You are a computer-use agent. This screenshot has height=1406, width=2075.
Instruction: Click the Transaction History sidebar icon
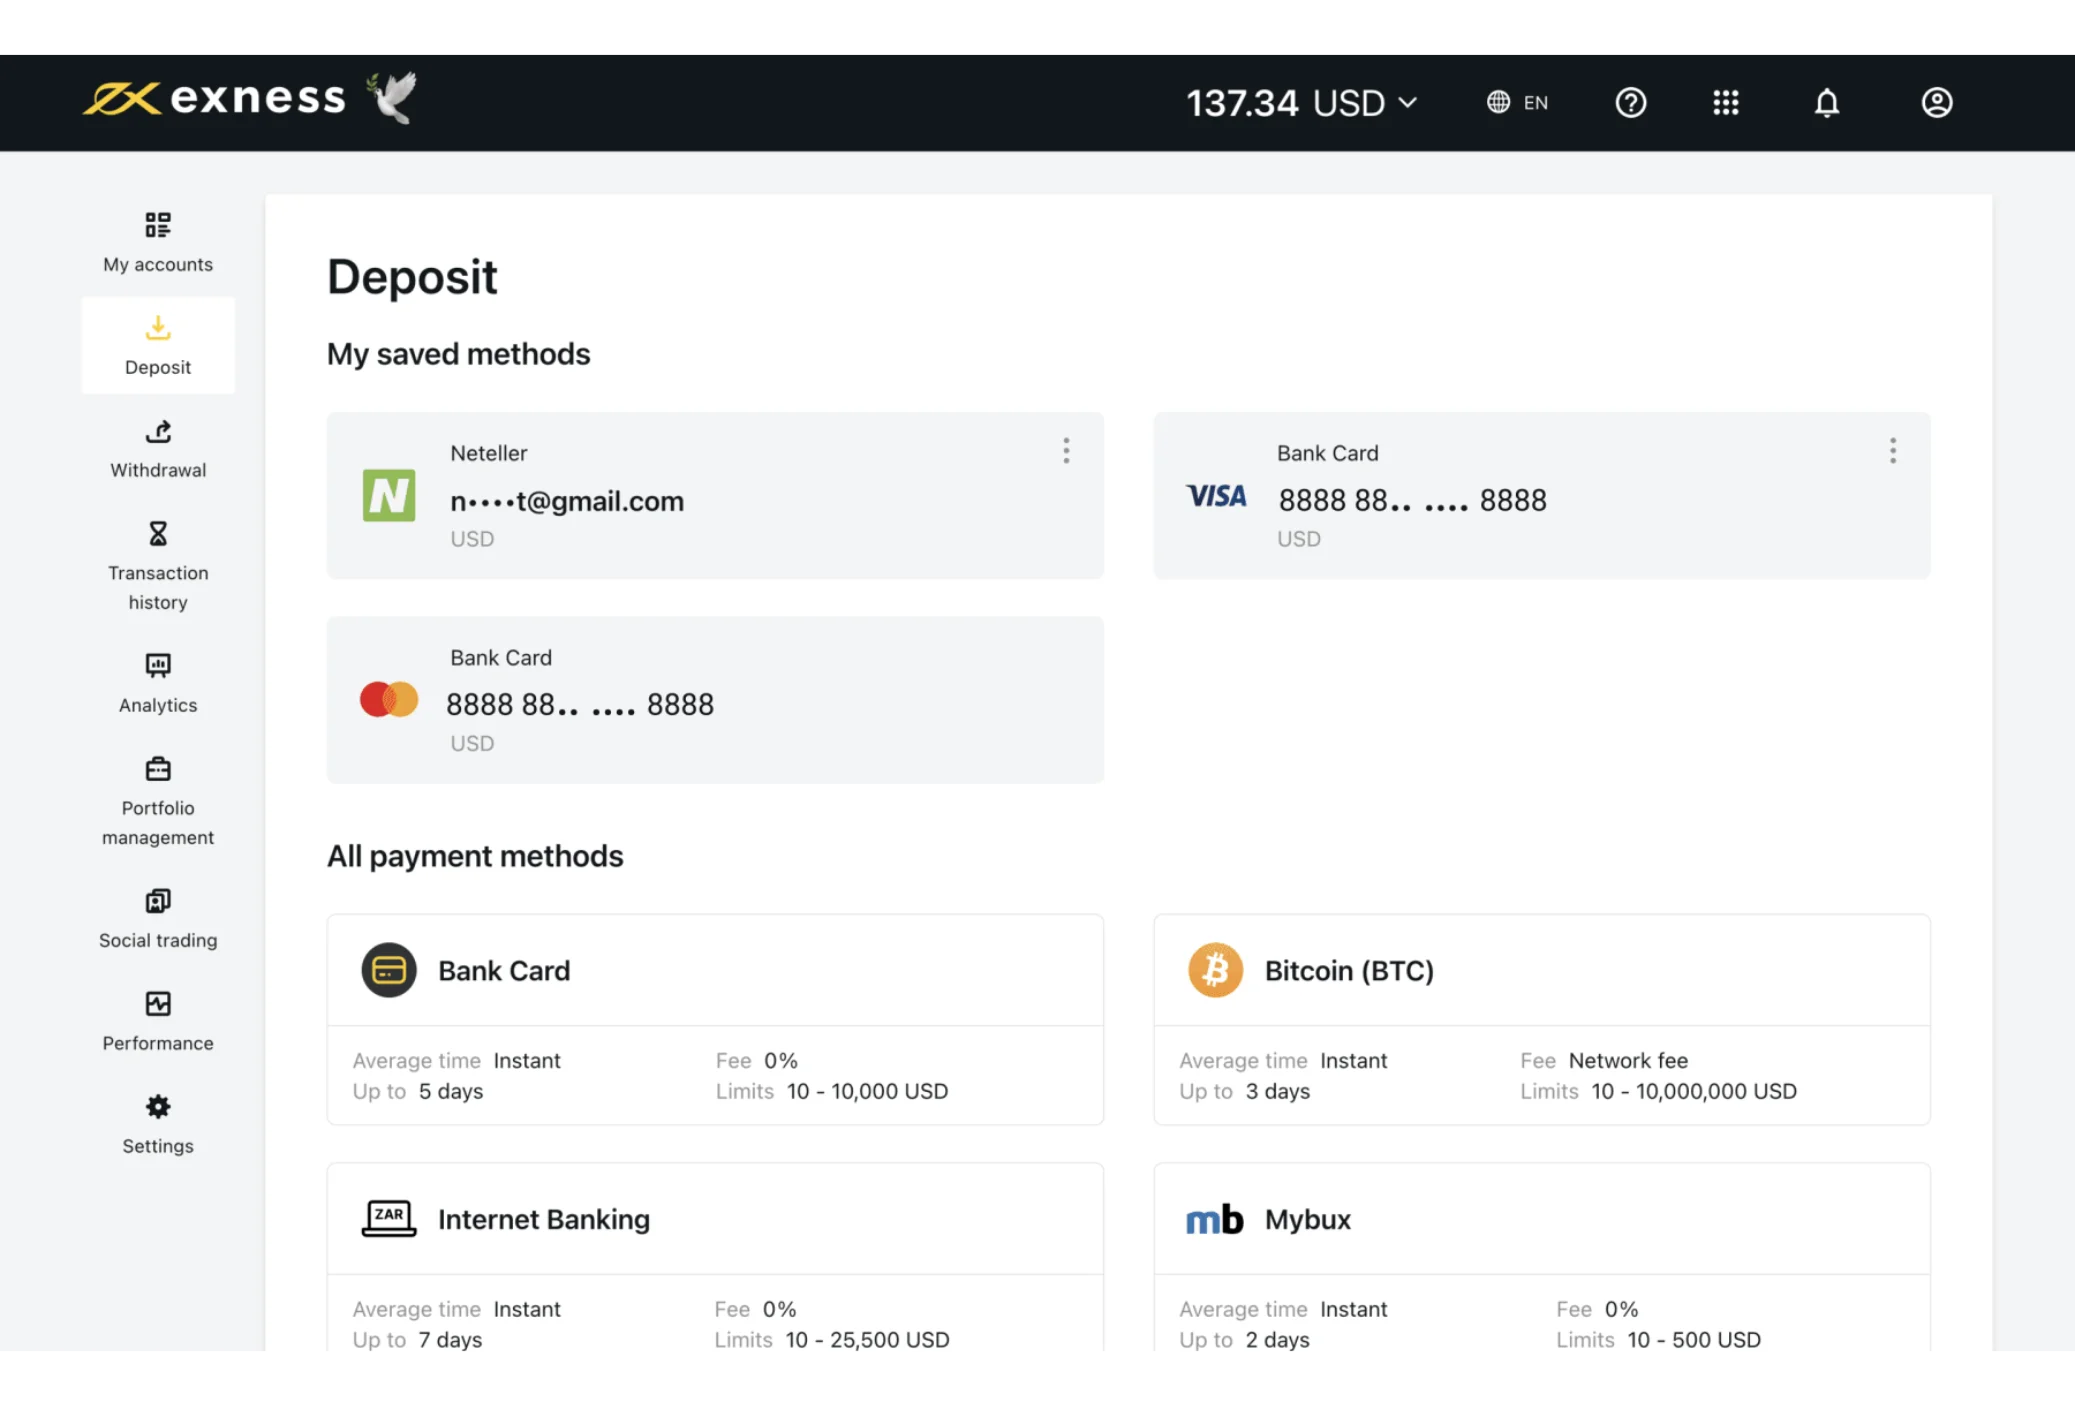click(157, 532)
